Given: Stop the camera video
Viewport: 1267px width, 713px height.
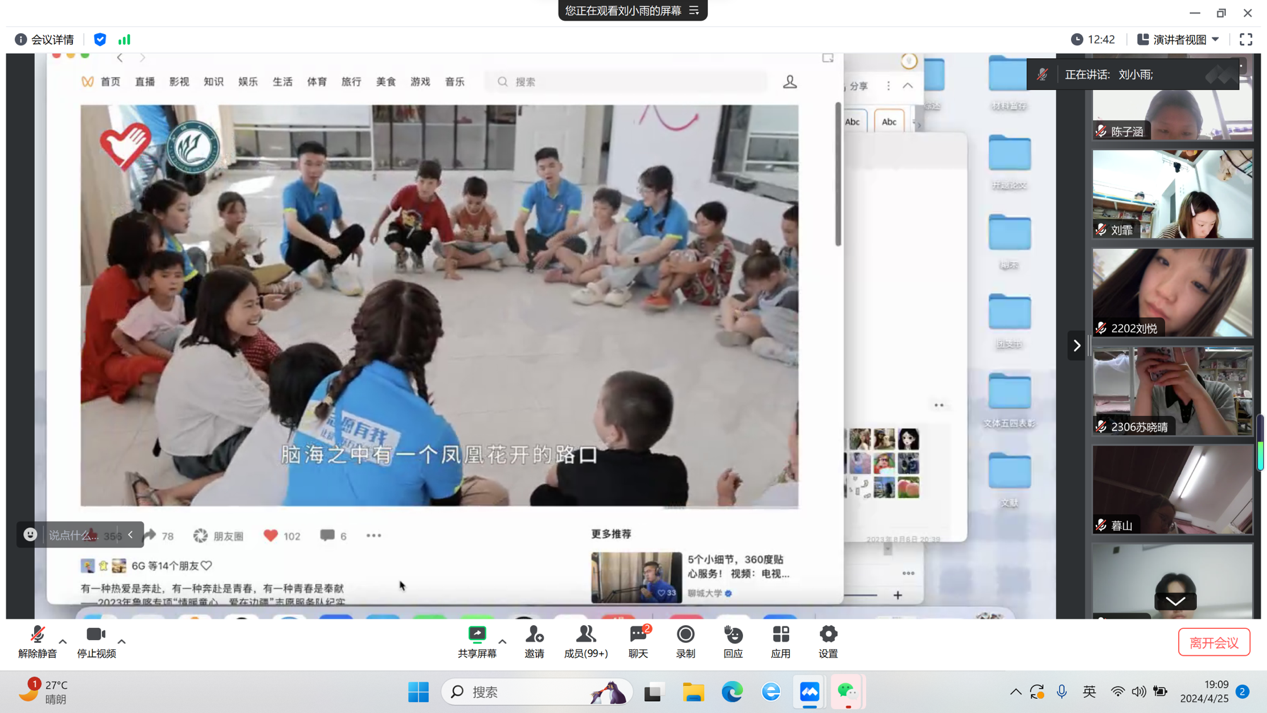Looking at the screenshot, I should pyautogui.click(x=96, y=635).
